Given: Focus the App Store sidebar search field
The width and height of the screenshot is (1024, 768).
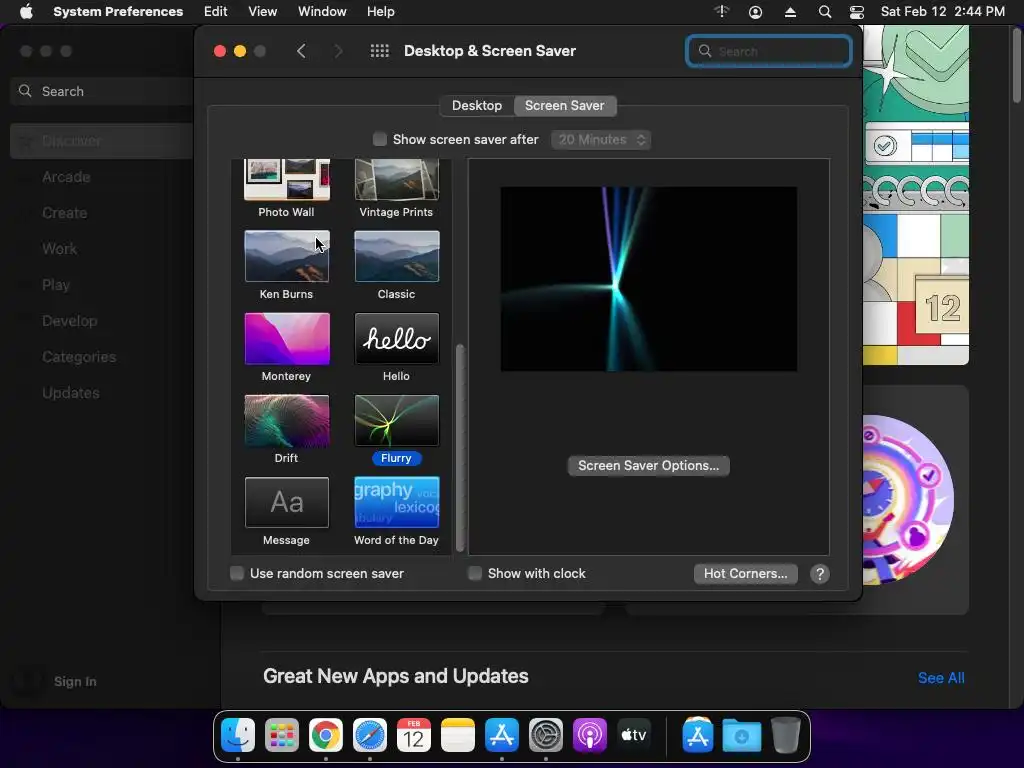Looking at the screenshot, I should click(x=101, y=91).
